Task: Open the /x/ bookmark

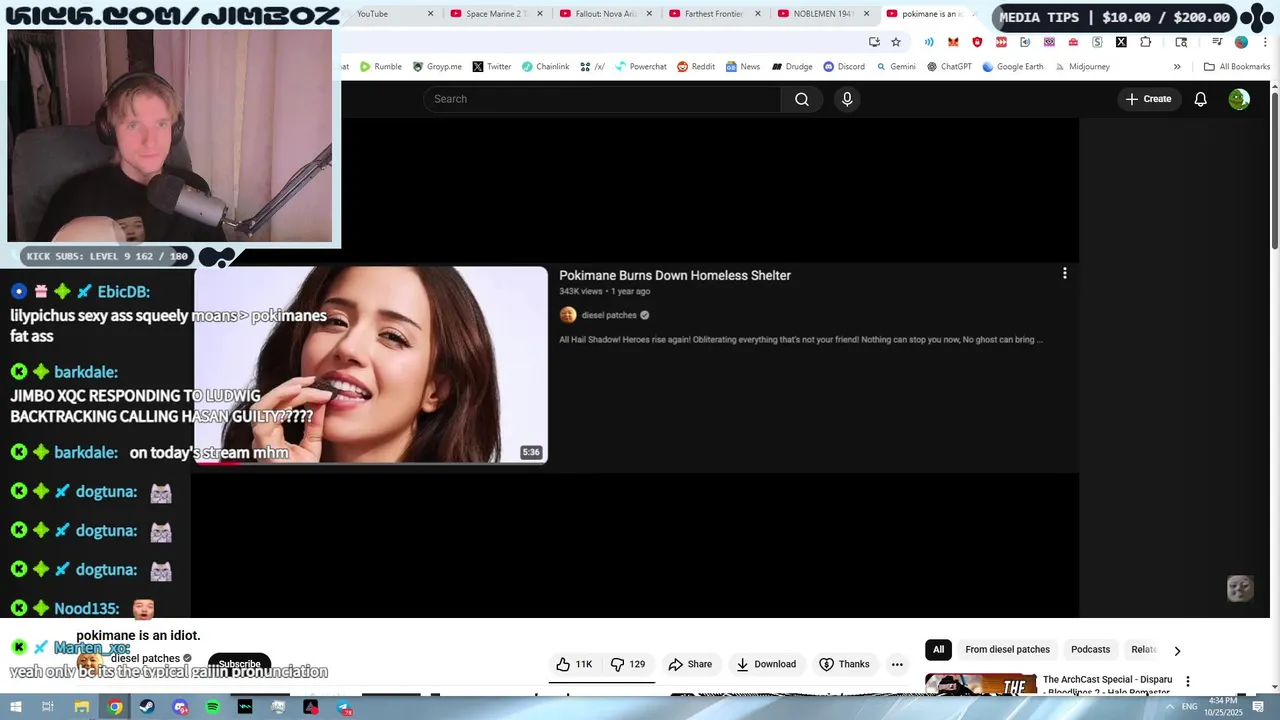Action: [x=592, y=67]
